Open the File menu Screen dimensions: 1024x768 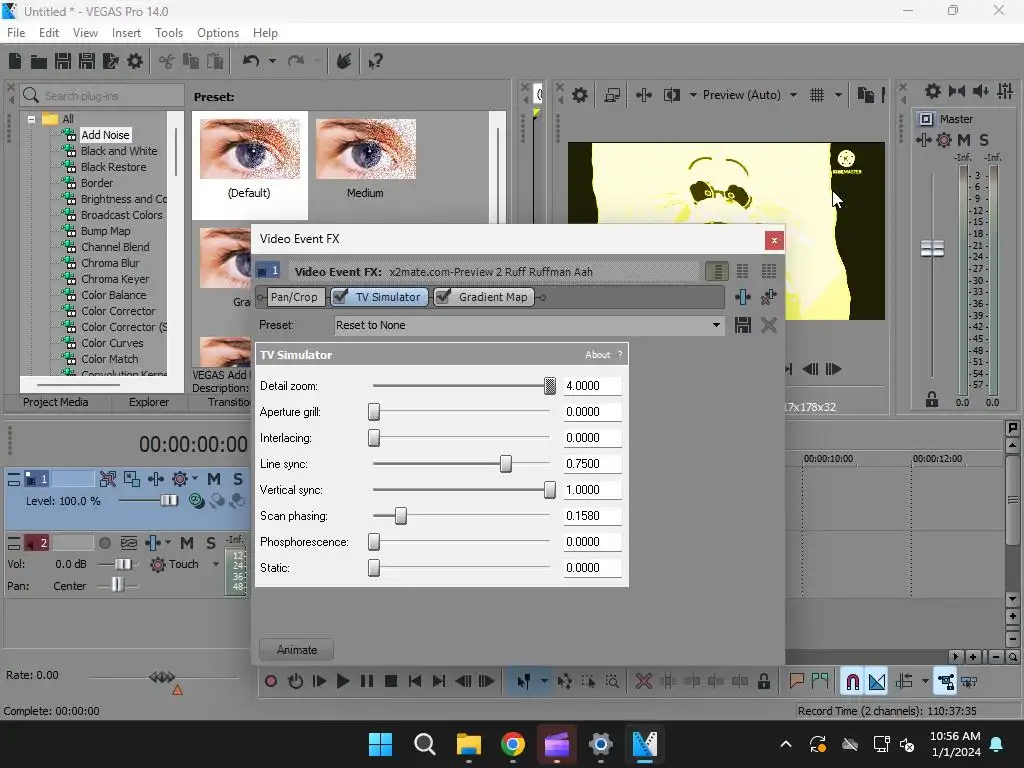click(16, 33)
